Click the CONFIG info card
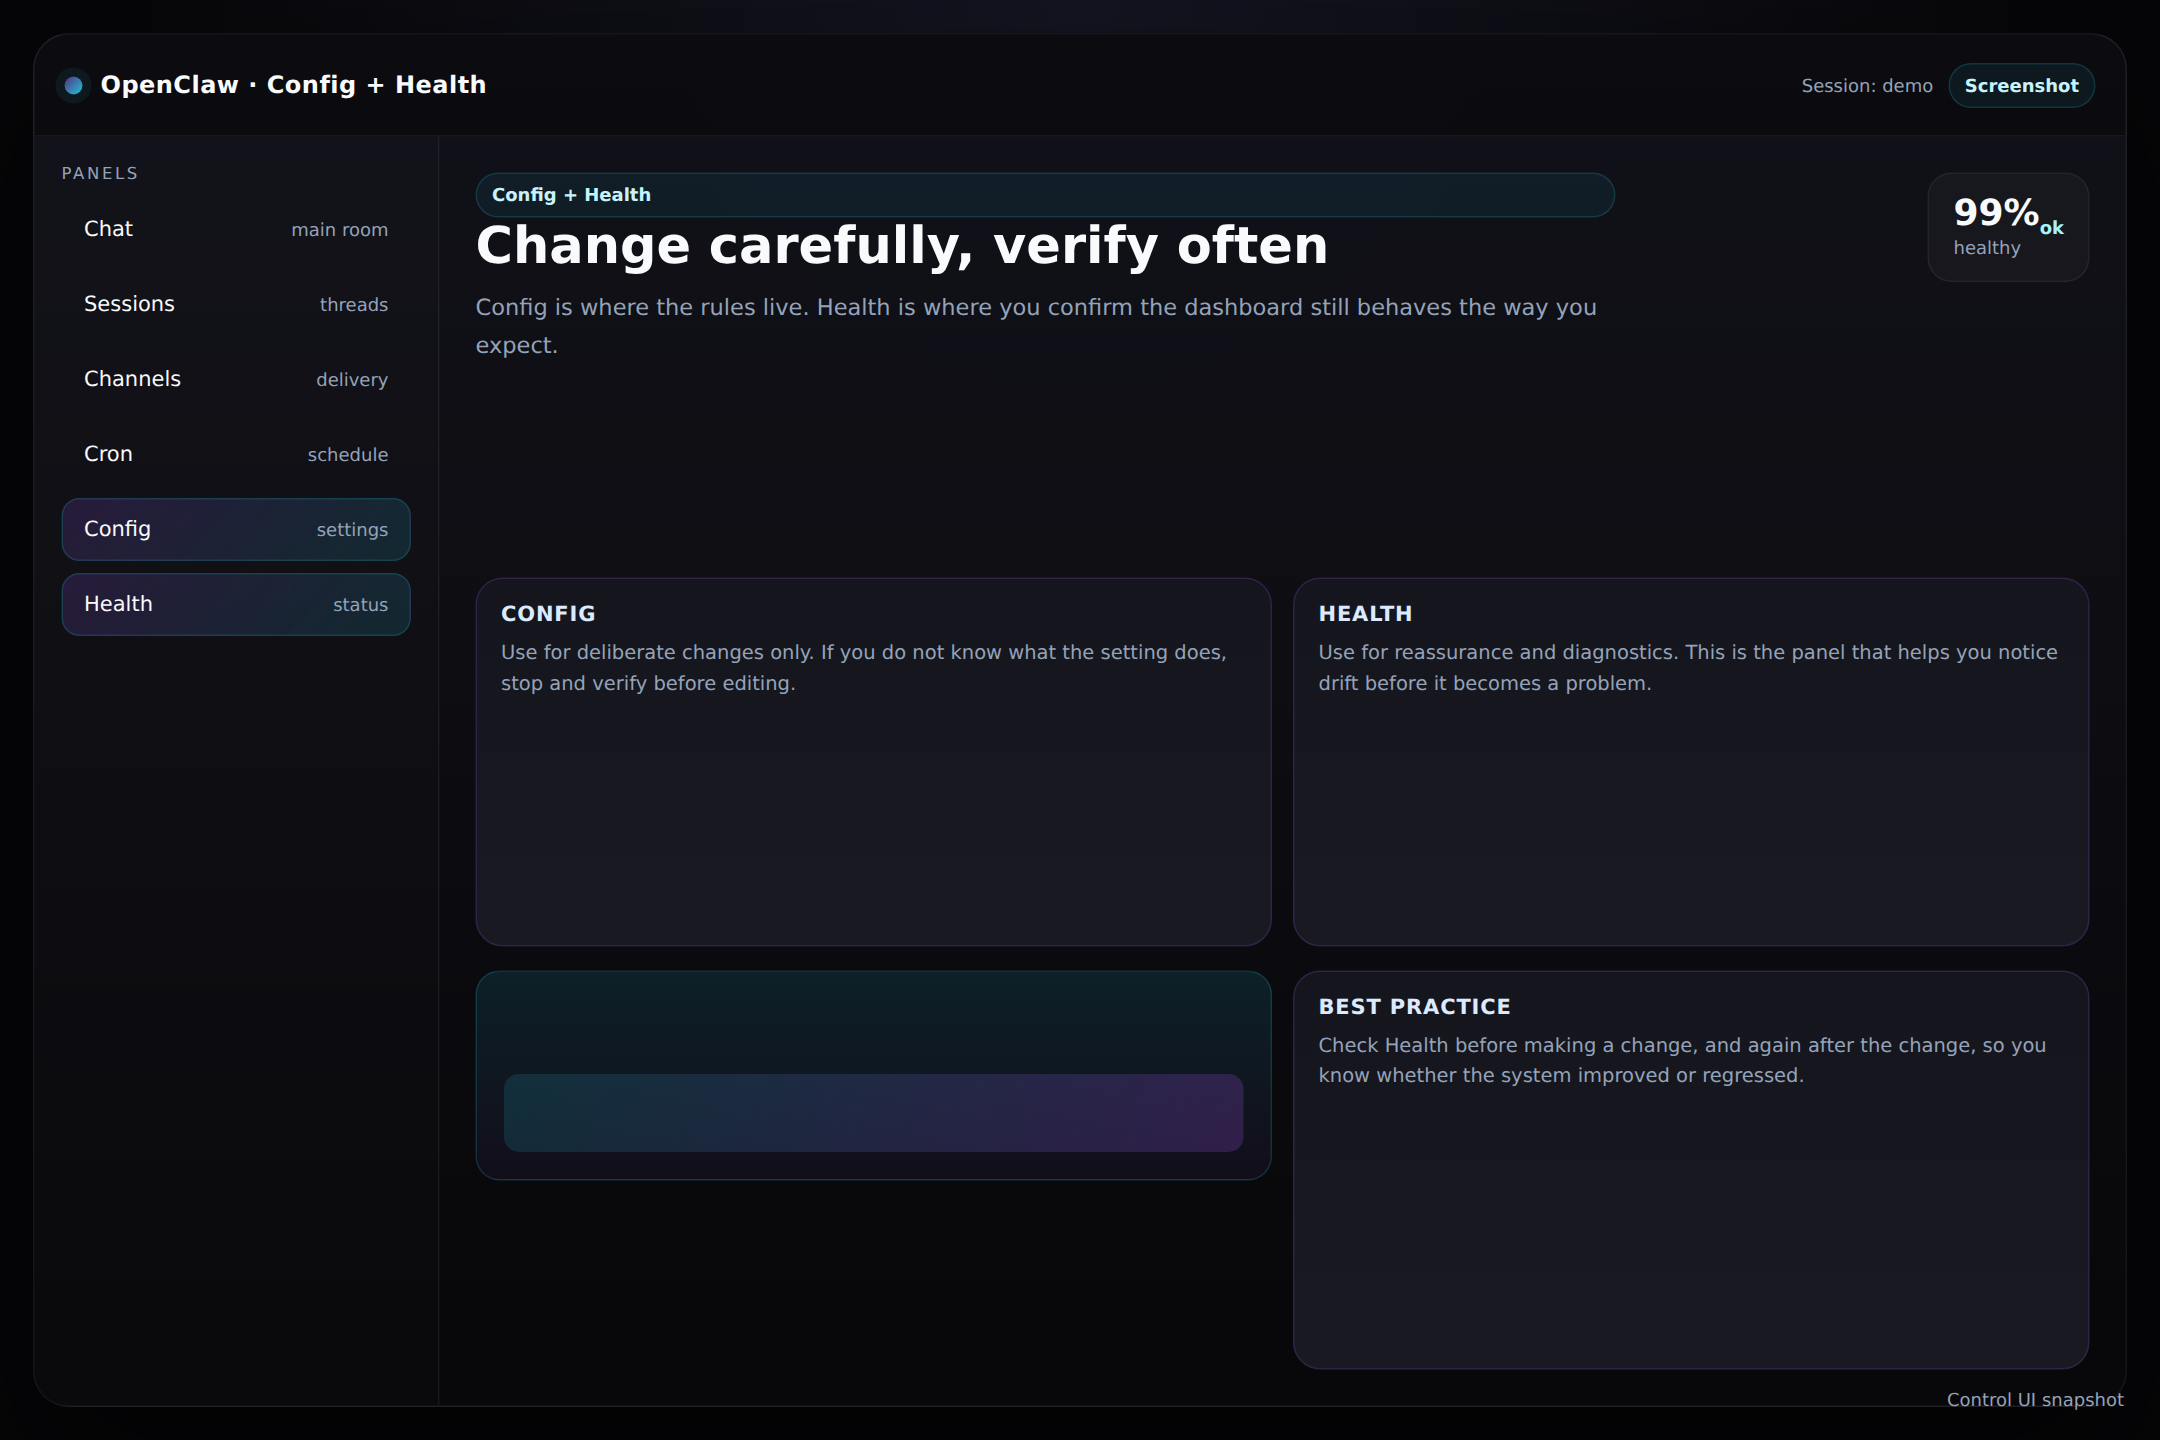The image size is (2160, 1440). coord(873,762)
